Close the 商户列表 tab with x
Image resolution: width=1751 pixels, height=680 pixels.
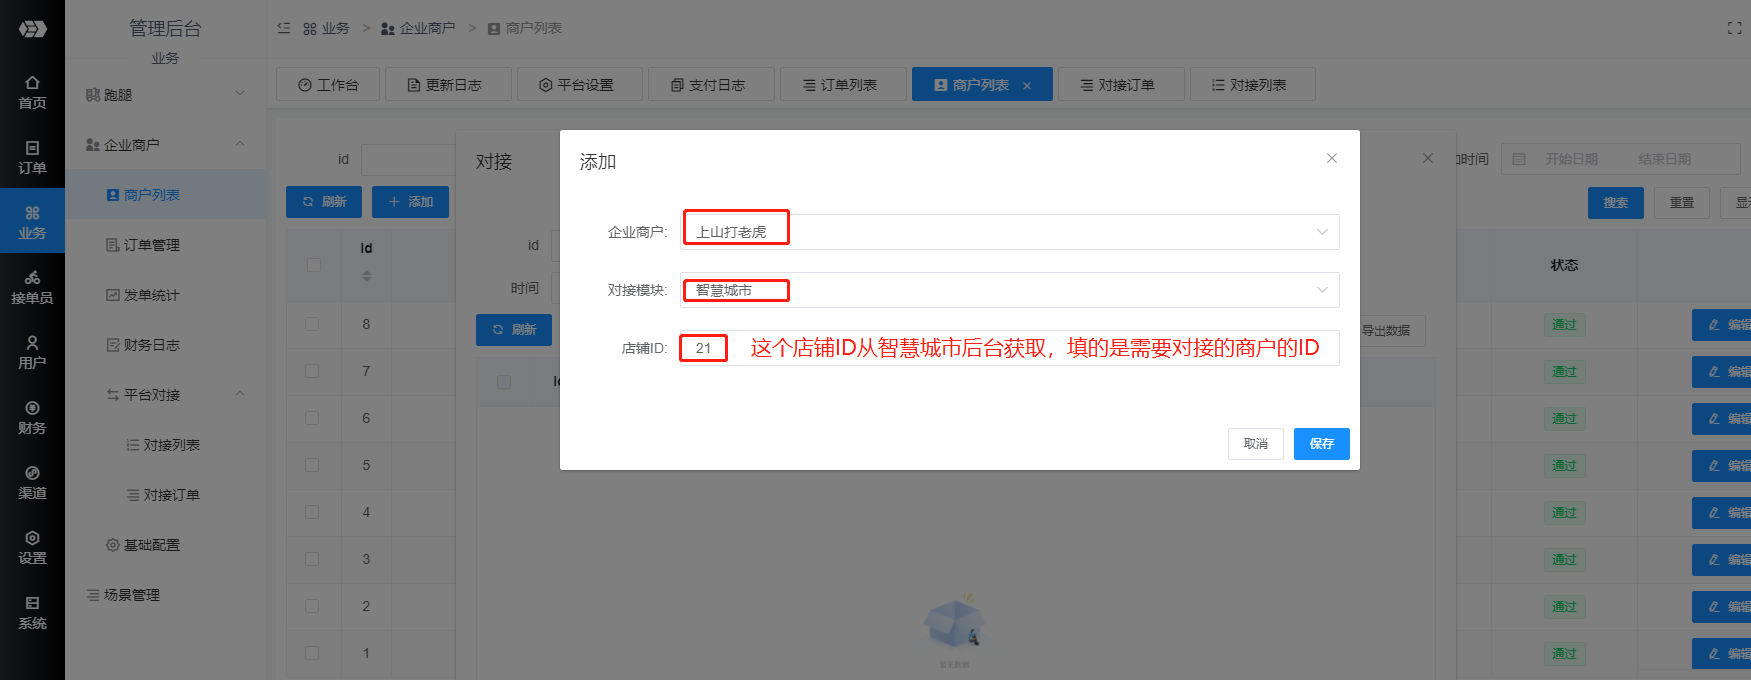(1027, 86)
